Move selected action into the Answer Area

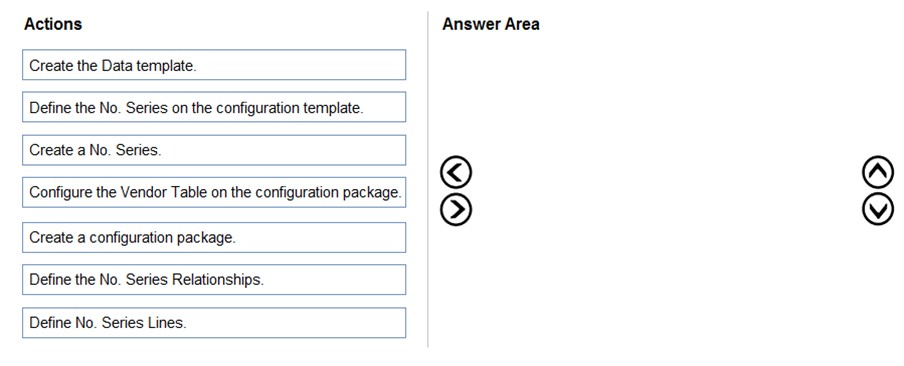point(455,209)
